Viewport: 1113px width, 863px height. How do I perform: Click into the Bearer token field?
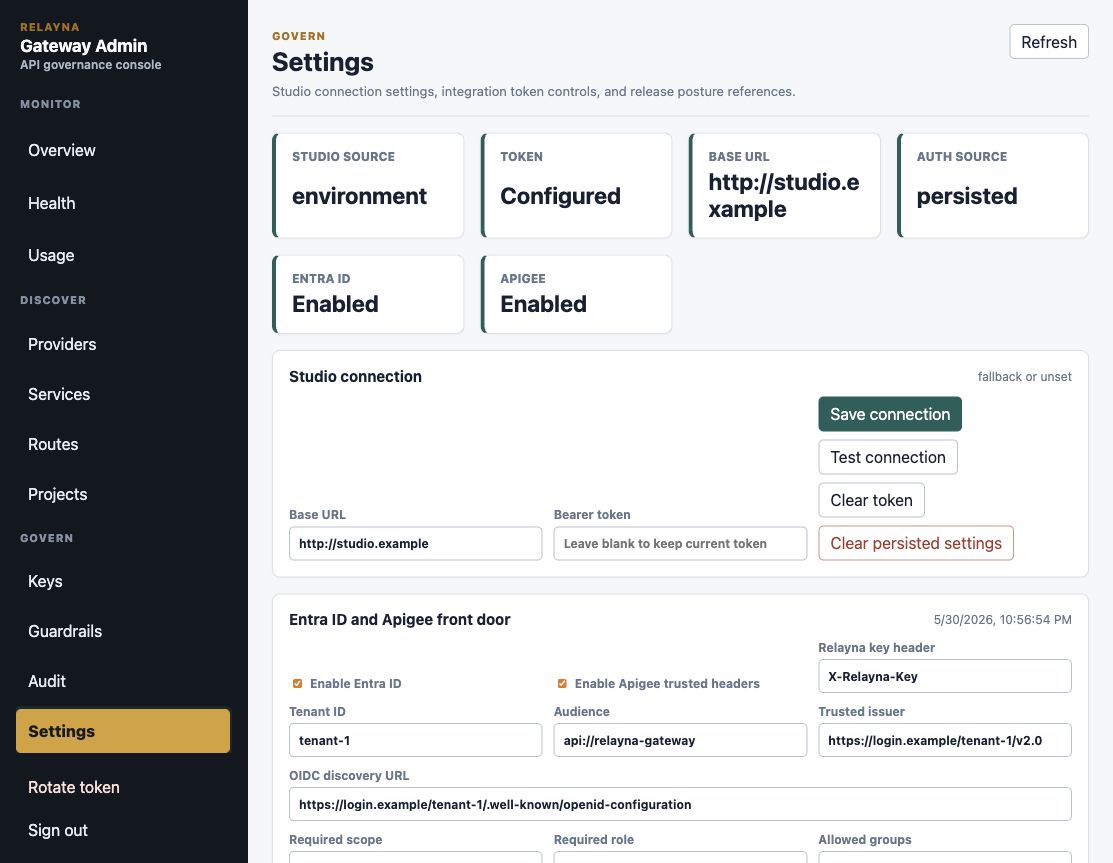[680, 544]
